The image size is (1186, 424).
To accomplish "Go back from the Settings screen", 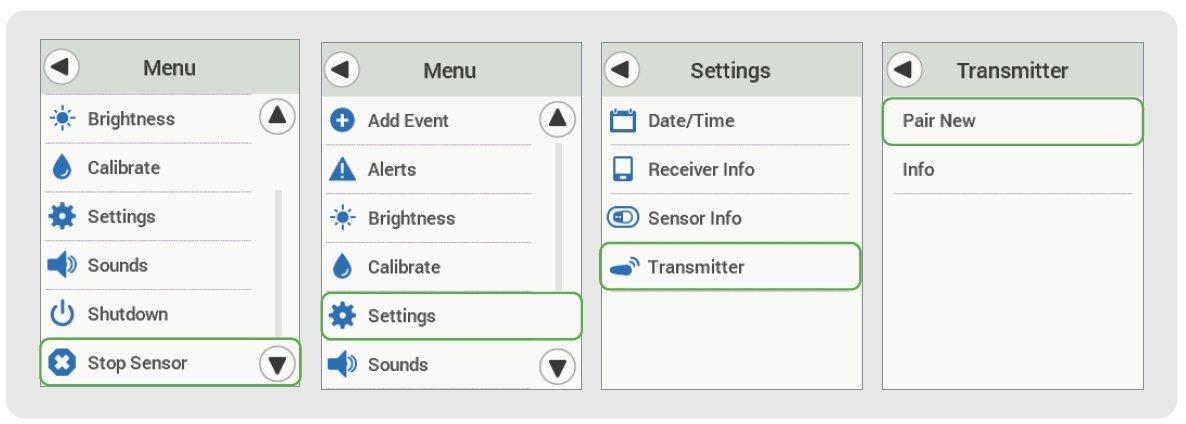I will 622,70.
